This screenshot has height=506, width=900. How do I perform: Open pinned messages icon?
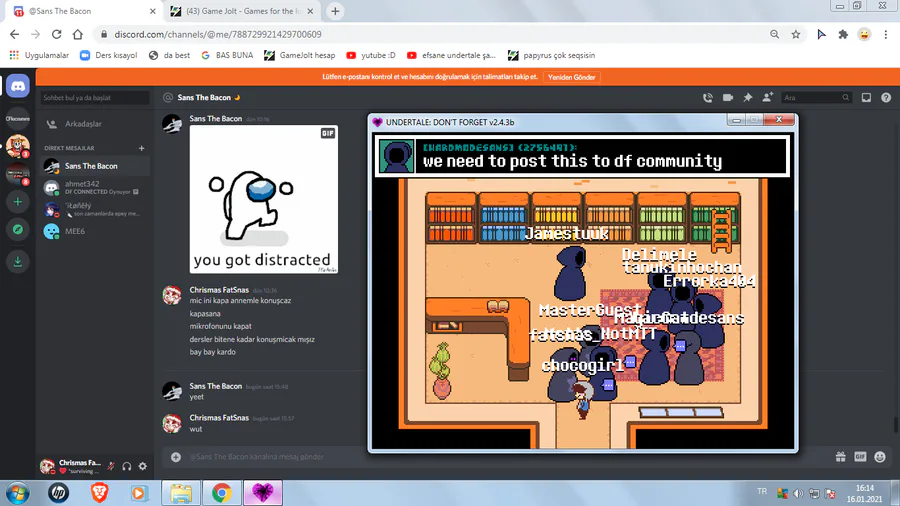[747, 98]
